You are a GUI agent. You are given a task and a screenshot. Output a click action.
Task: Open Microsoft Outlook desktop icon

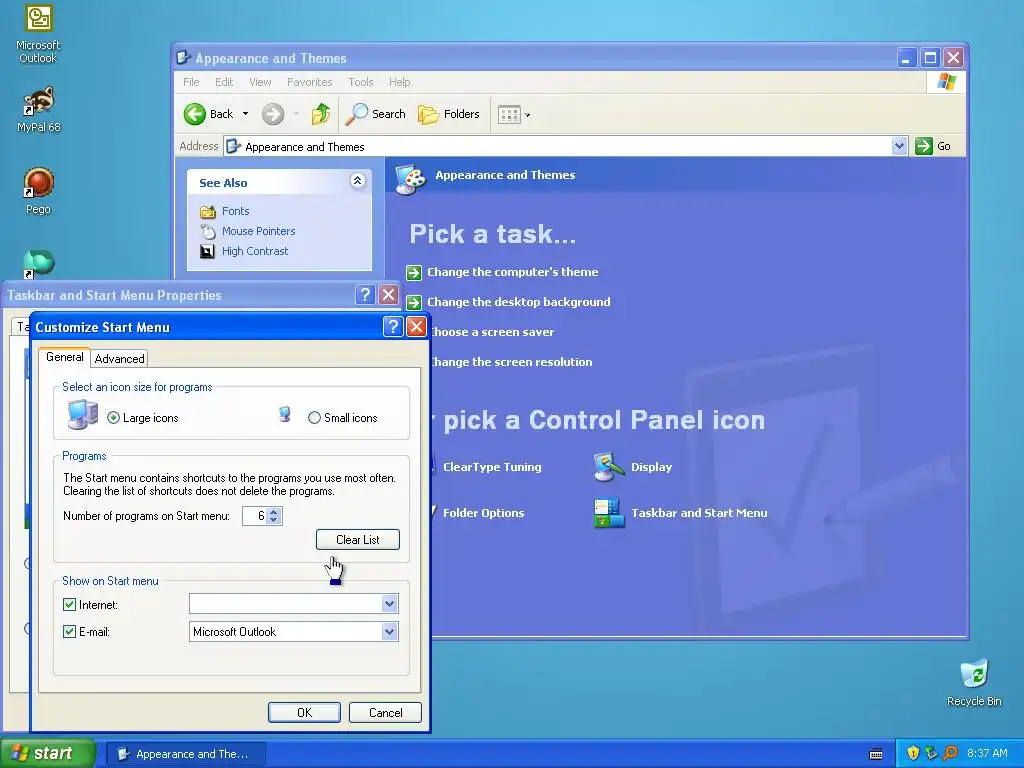[38, 34]
